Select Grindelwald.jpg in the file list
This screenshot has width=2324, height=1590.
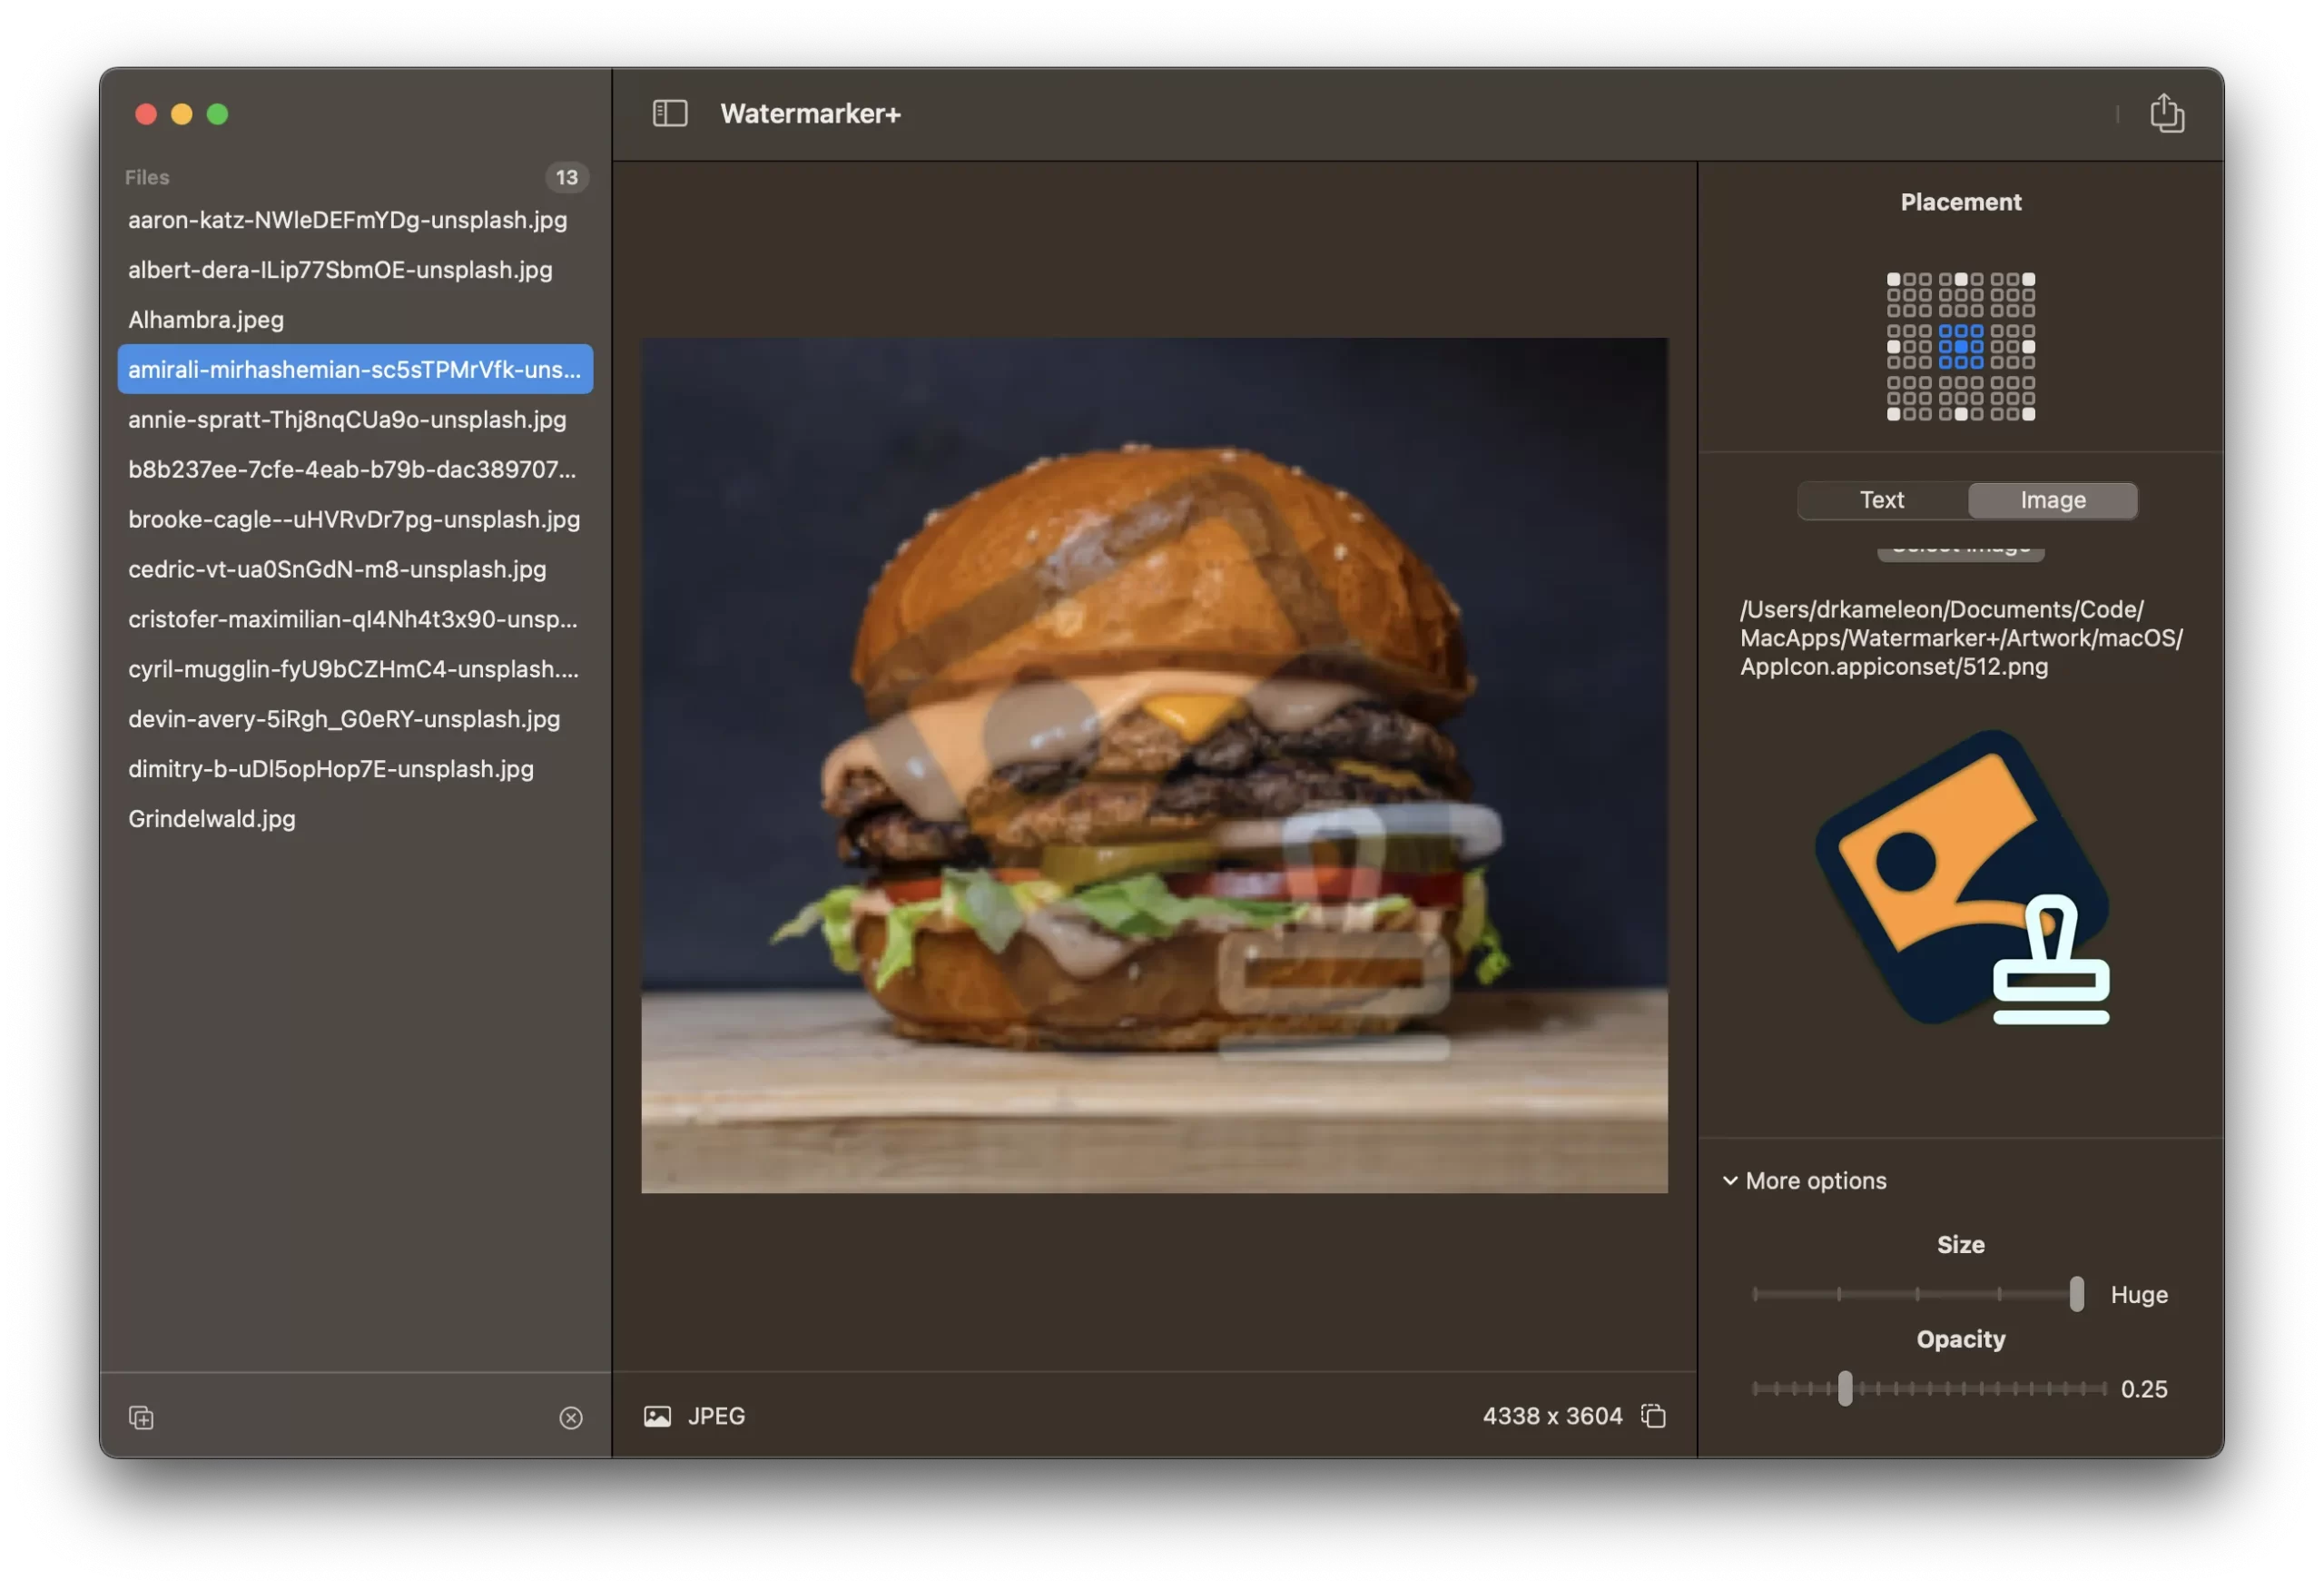point(212,818)
